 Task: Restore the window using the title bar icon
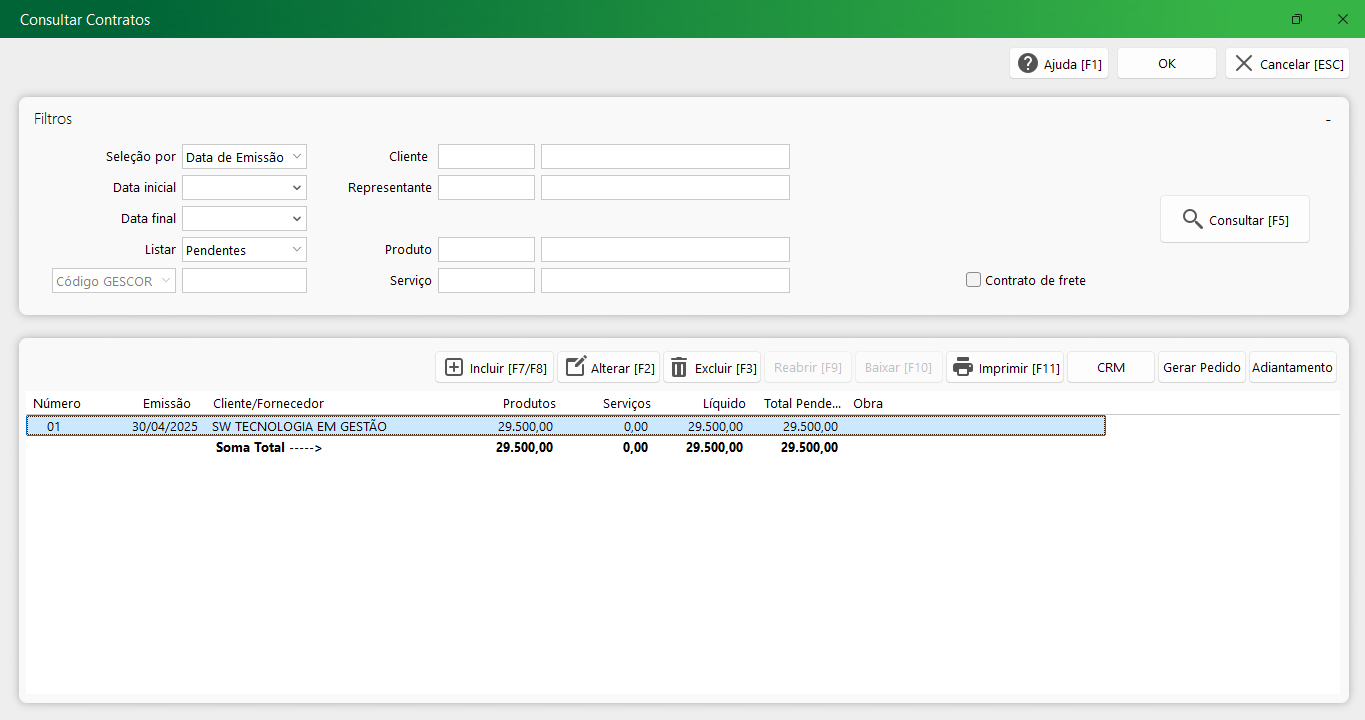coord(1297,19)
